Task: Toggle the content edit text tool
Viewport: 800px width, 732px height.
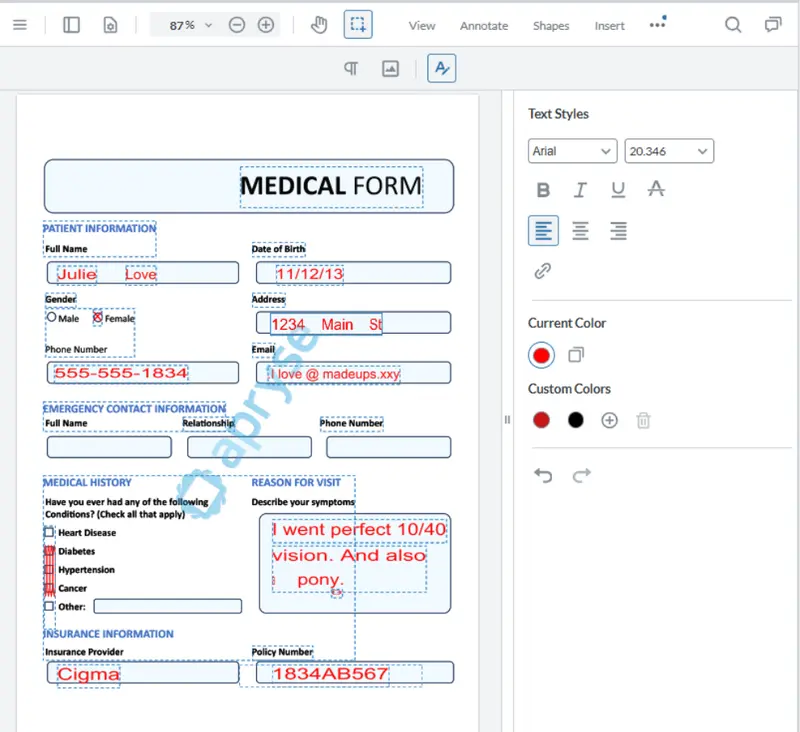Action: pyautogui.click(x=442, y=68)
